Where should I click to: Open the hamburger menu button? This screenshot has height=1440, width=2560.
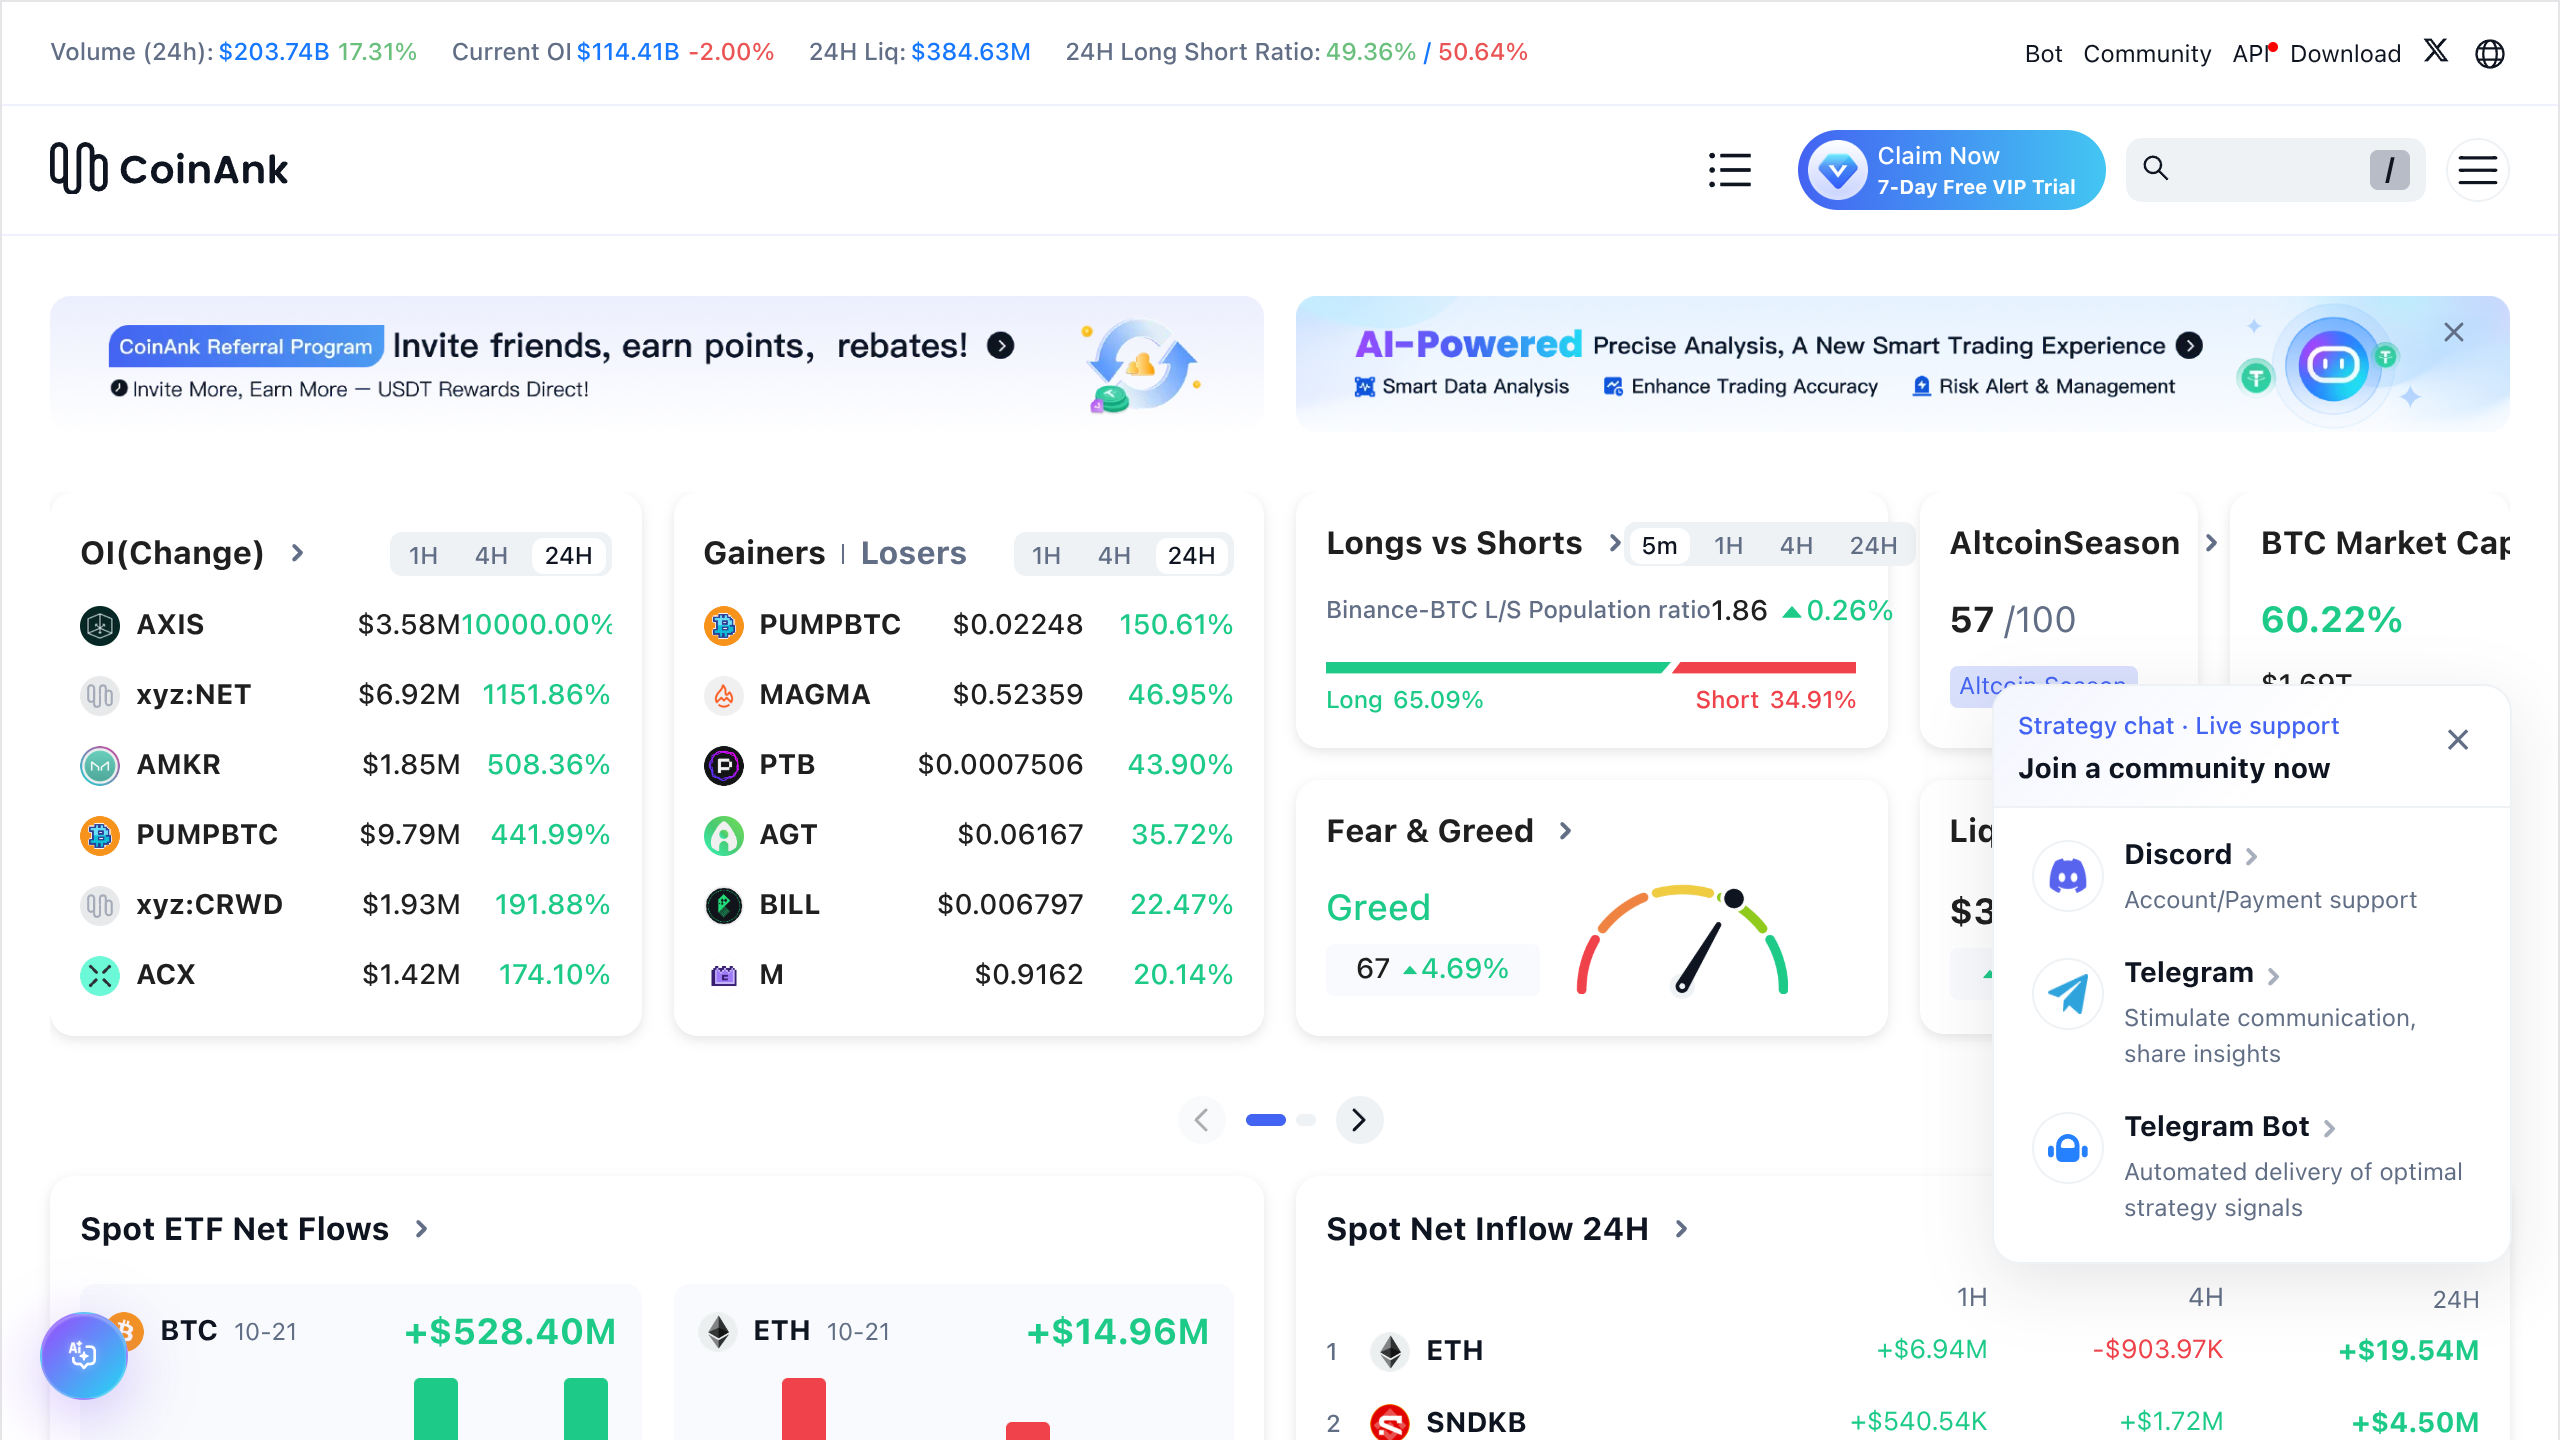(2478, 170)
